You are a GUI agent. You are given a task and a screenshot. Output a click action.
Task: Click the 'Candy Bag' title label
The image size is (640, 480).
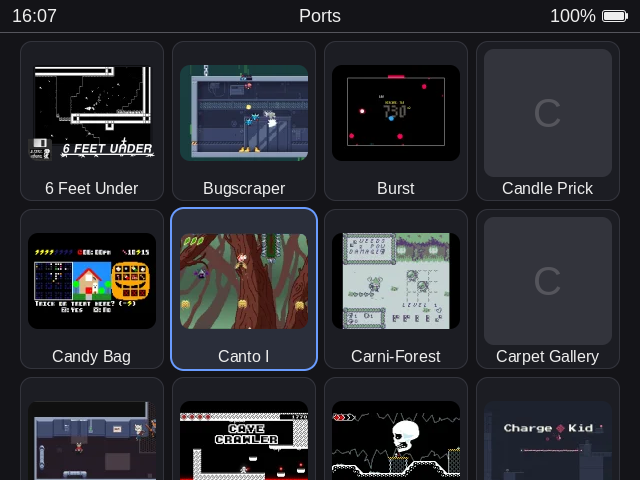click(x=92, y=356)
